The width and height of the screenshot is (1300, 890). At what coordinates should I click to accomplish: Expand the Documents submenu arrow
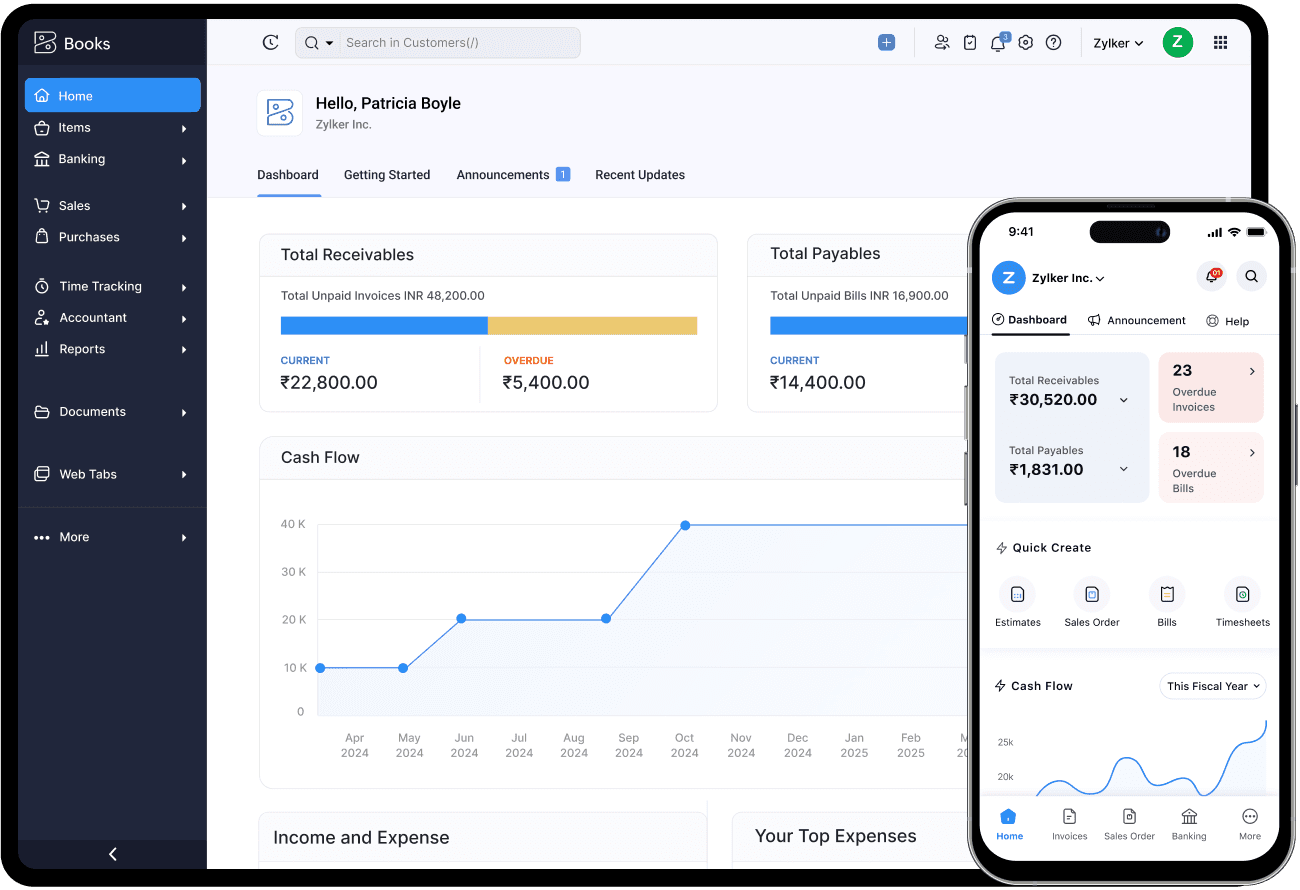coord(184,413)
